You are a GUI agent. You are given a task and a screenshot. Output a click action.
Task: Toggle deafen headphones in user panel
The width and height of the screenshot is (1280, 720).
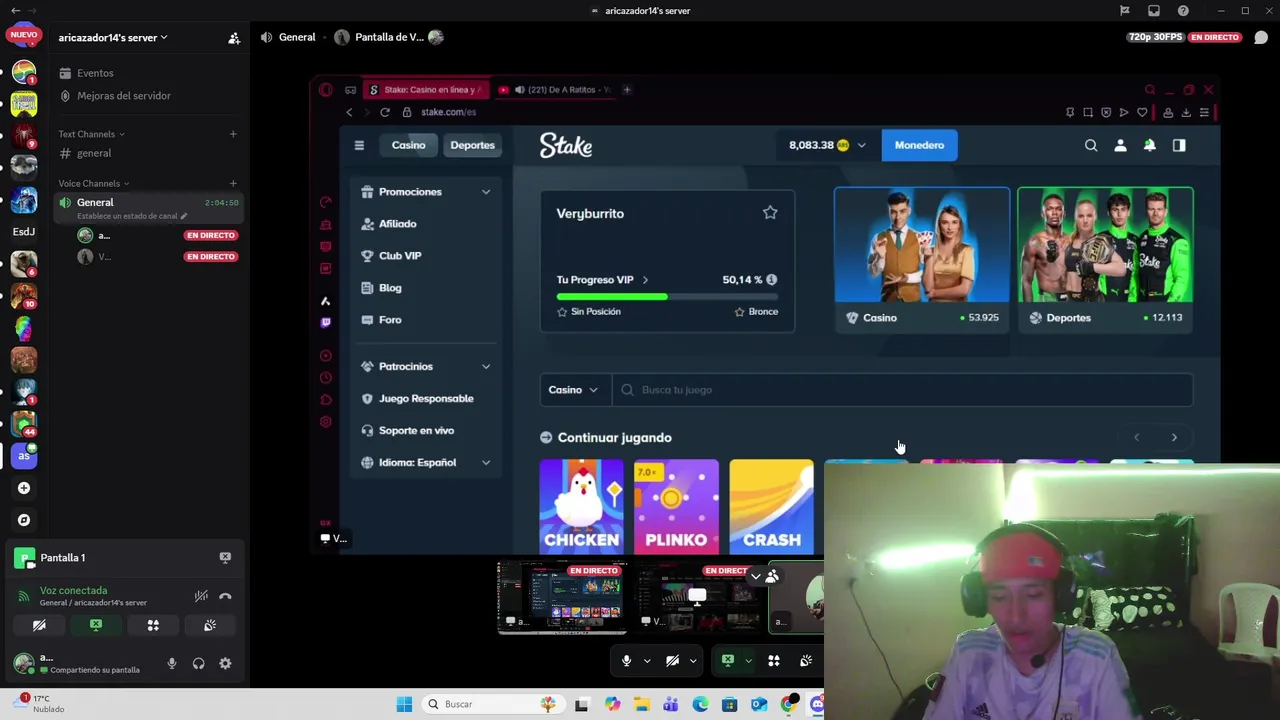coord(198,663)
